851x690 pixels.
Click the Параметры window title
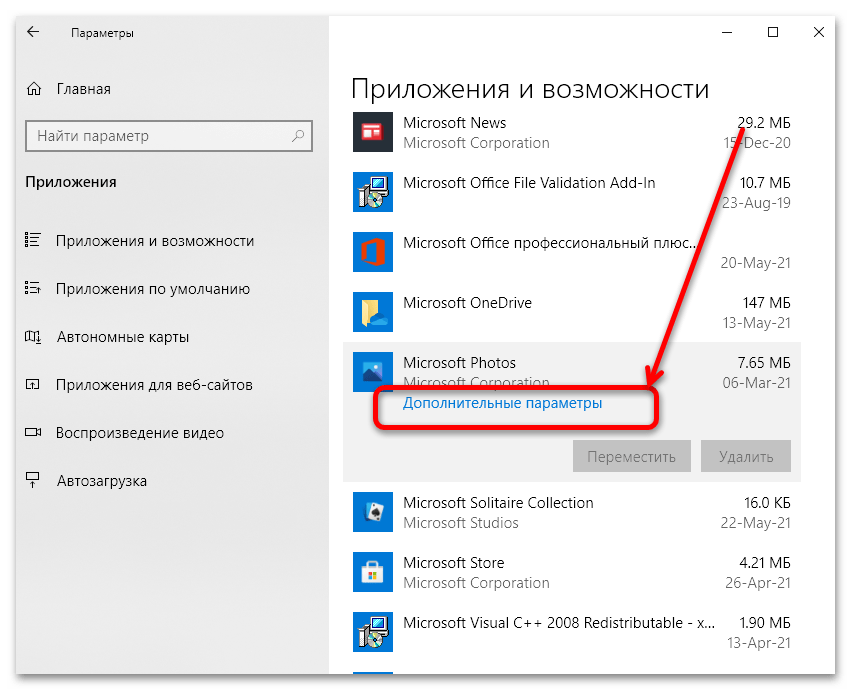[102, 33]
